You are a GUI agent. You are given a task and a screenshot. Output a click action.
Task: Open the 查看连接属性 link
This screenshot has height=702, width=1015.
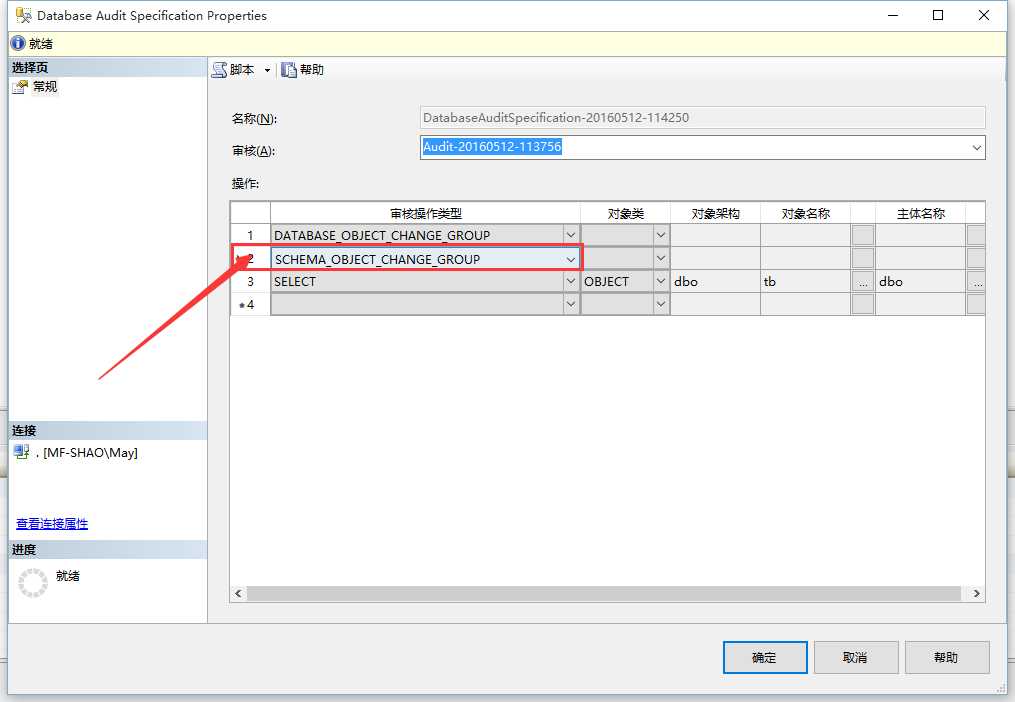coord(52,523)
